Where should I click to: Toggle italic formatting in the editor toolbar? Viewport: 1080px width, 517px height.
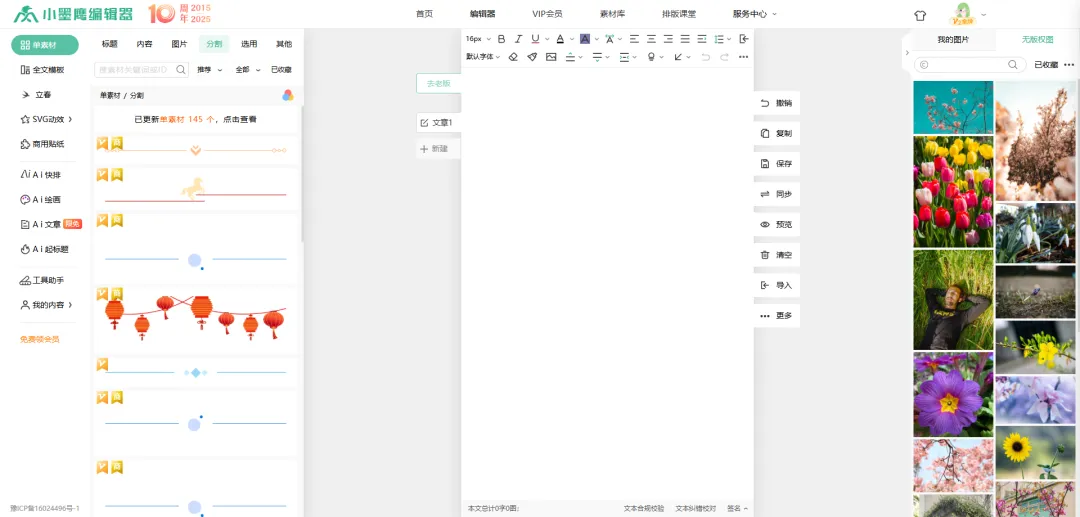(519, 39)
